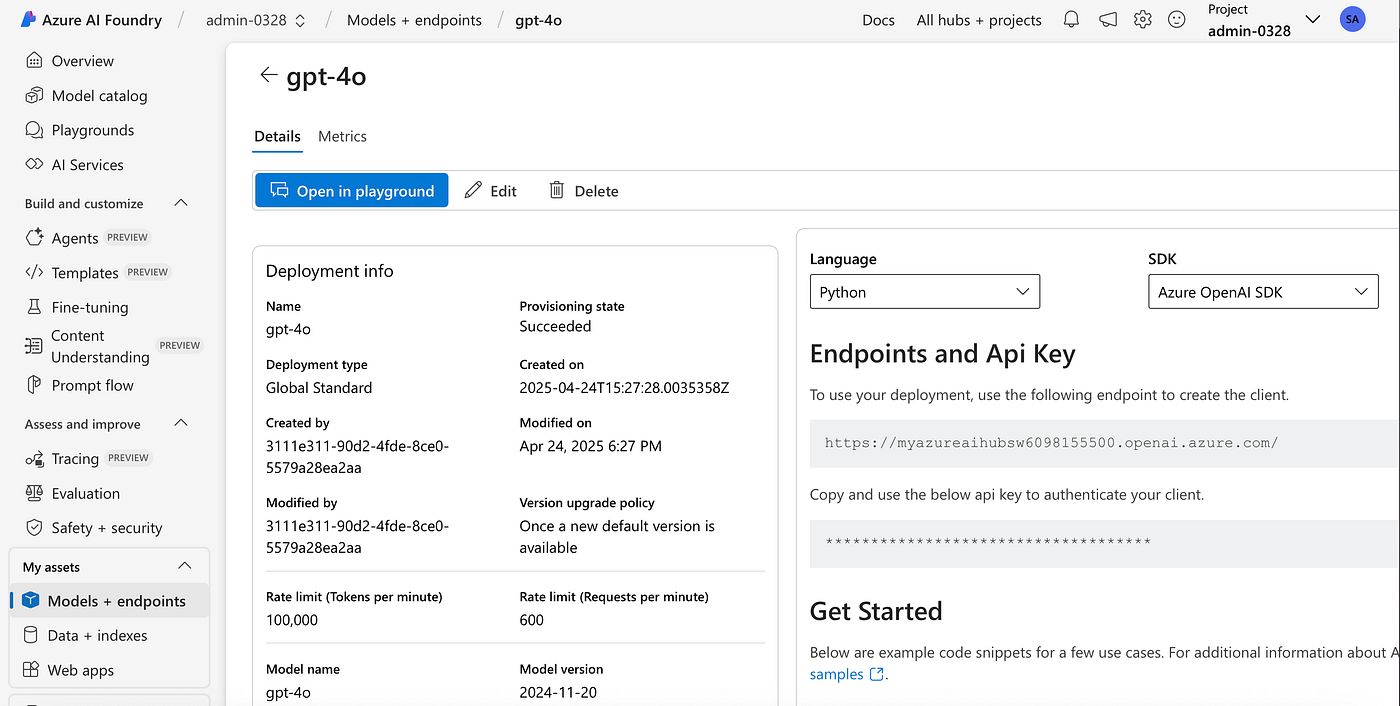This screenshot has width=1400, height=706.
Task: Delete the gpt-4o deployment
Action: (x=584, y=191)
